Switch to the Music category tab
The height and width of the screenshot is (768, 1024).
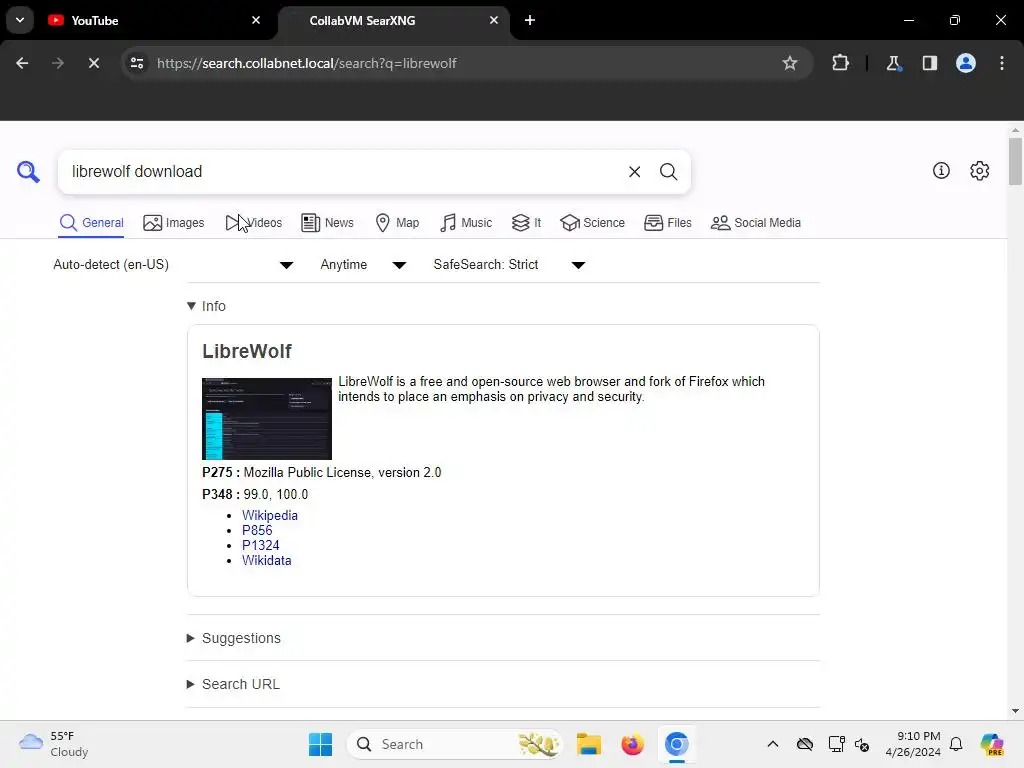click(466, 223)
